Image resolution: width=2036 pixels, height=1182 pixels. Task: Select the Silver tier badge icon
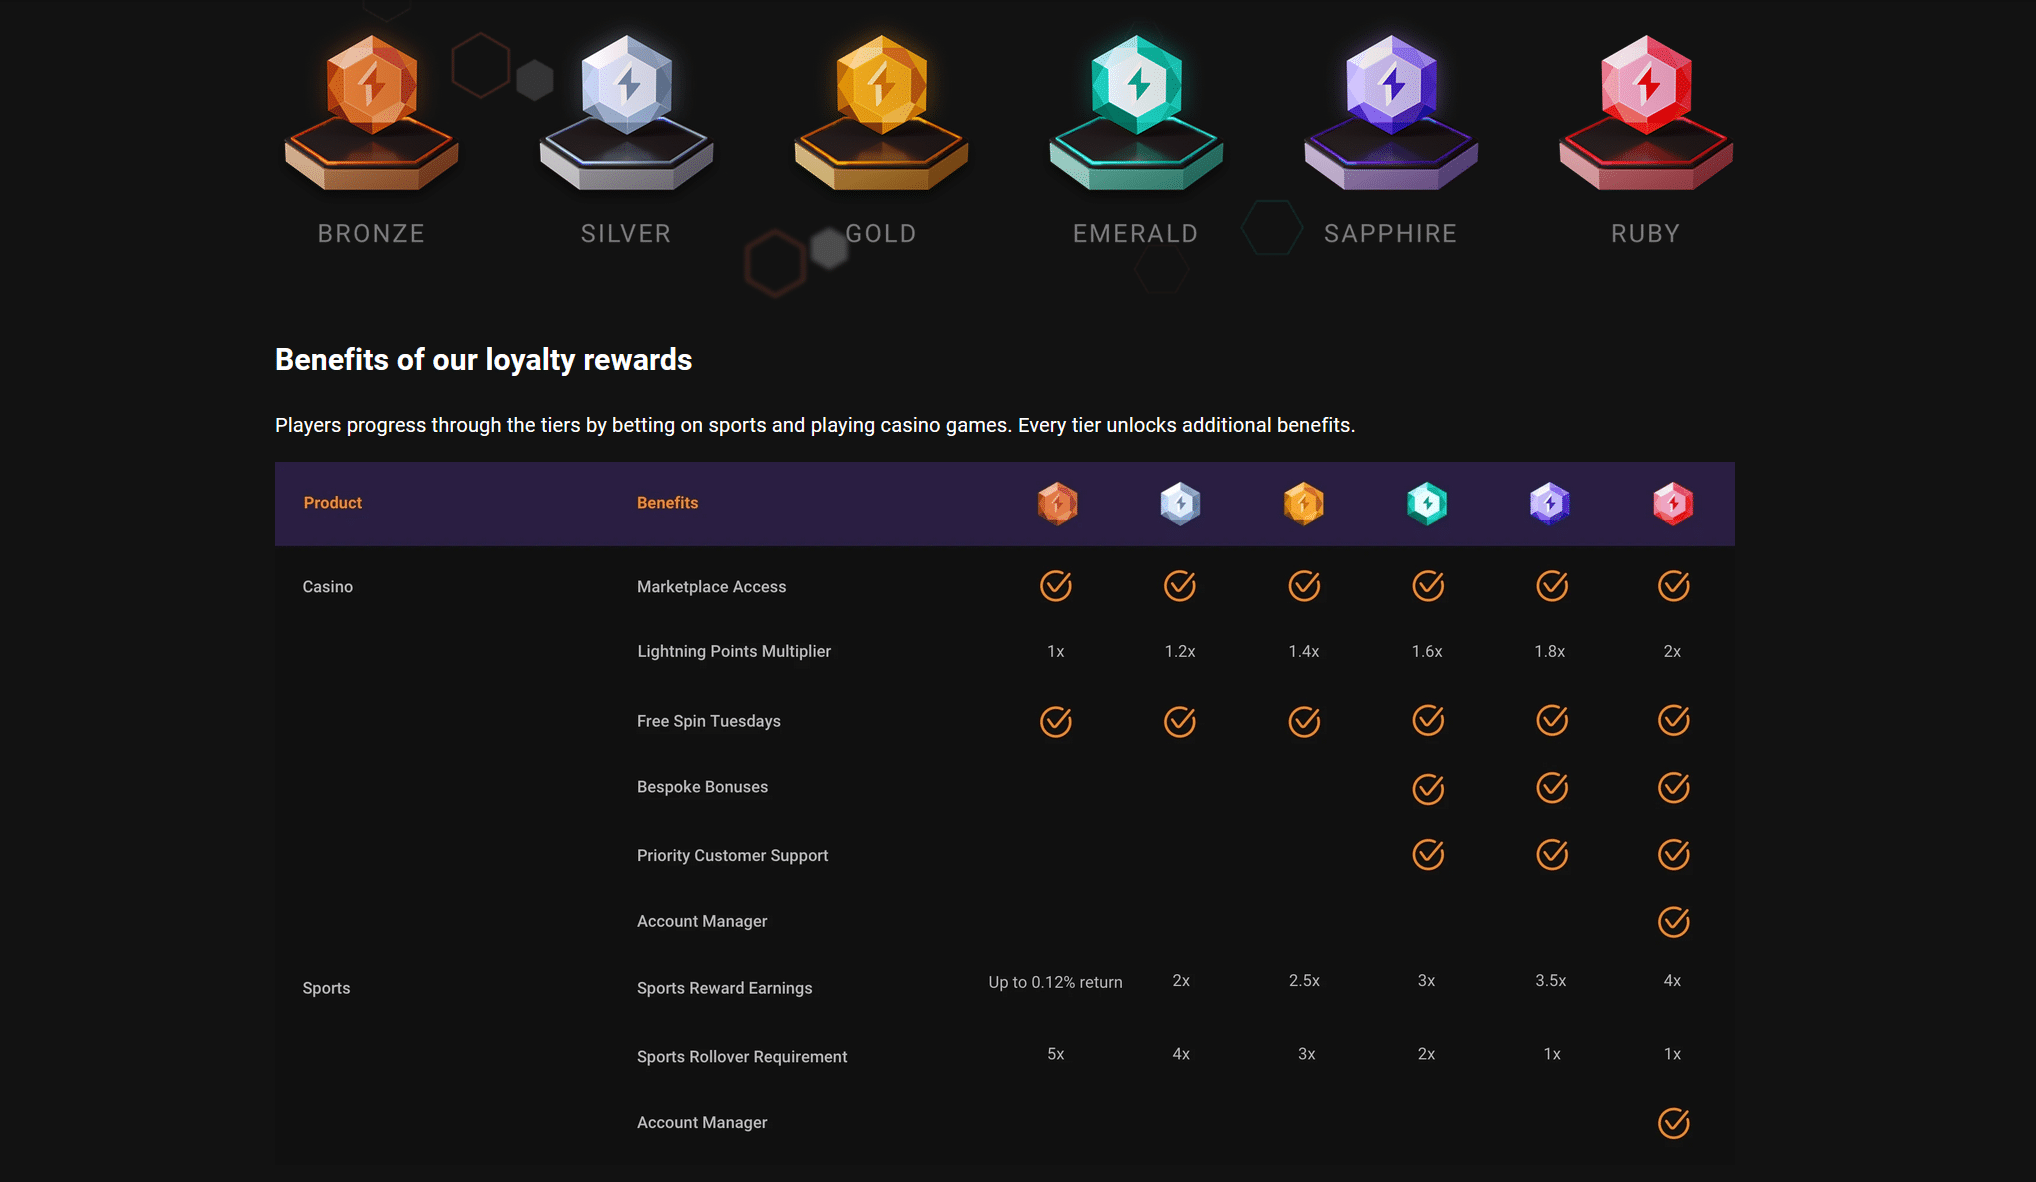pyautogui.click(x=626, y=105)
